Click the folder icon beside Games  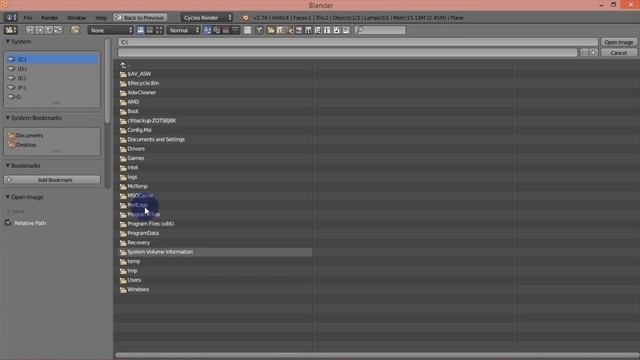pyautogui.click(x=123, y=158)
